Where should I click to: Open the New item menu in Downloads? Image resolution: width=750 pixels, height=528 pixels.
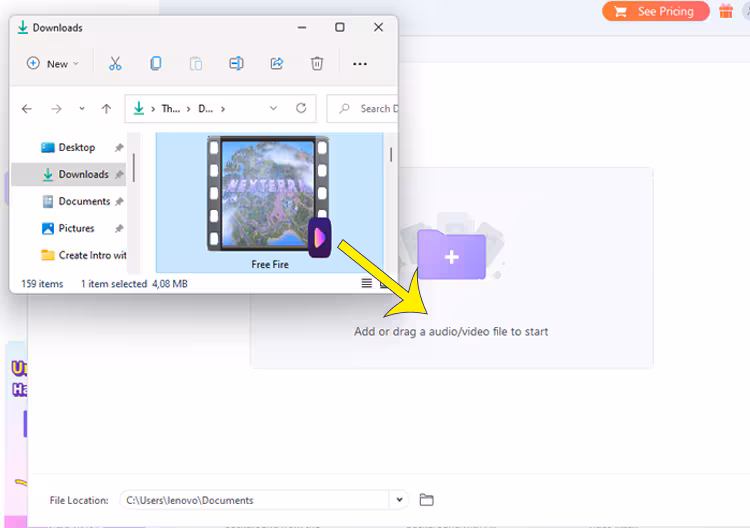coord(53,64)
